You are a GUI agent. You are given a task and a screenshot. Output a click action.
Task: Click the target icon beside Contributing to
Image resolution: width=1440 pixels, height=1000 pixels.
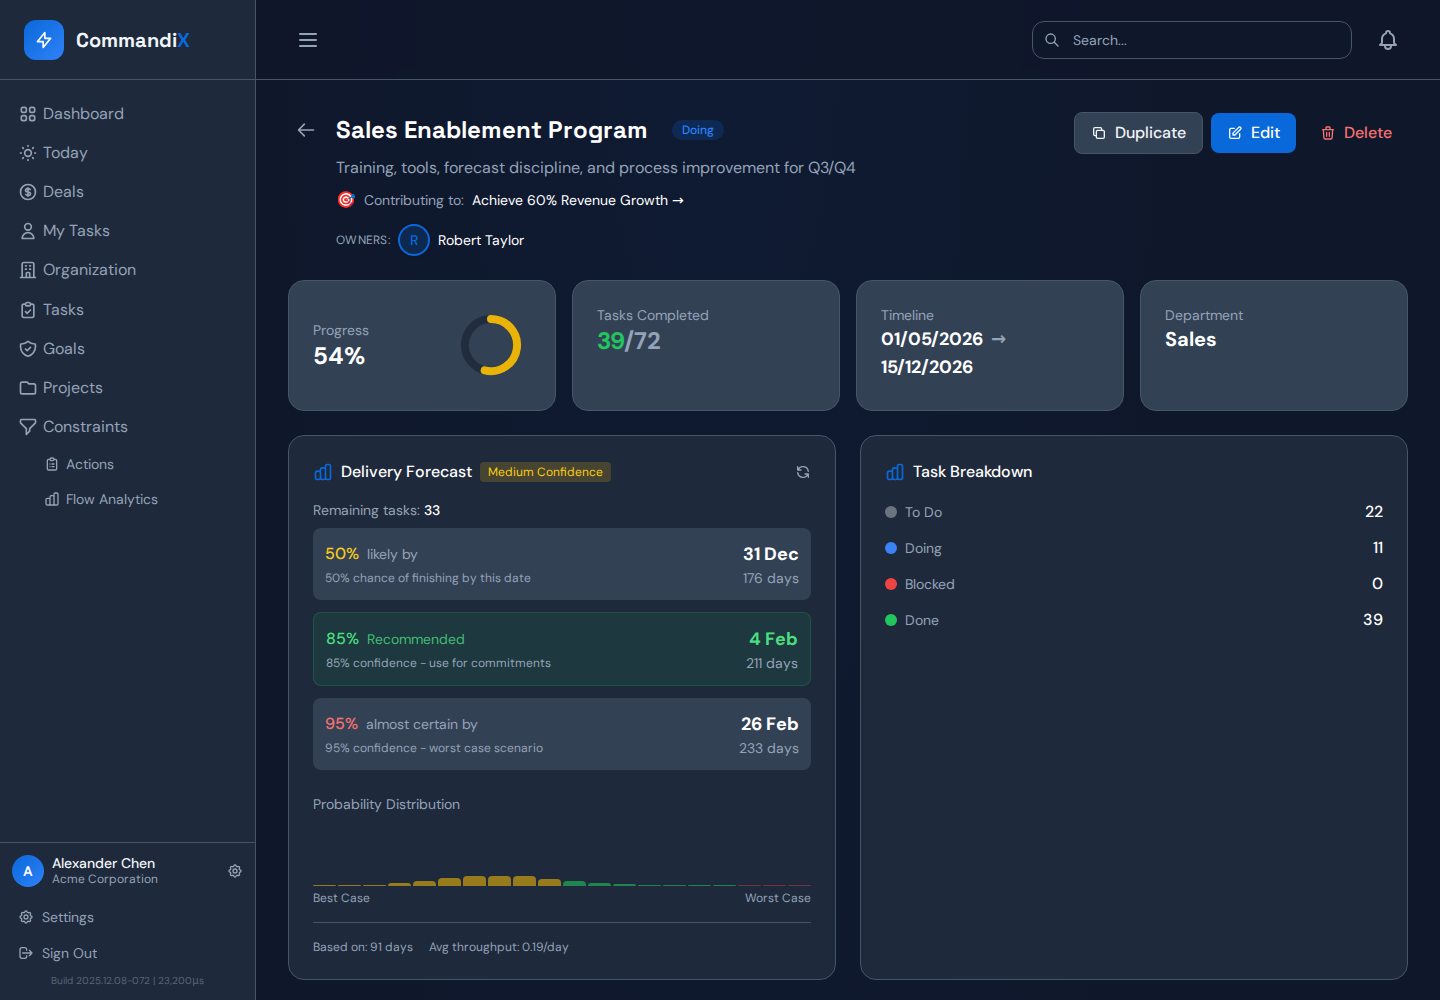tap(346, 200)
